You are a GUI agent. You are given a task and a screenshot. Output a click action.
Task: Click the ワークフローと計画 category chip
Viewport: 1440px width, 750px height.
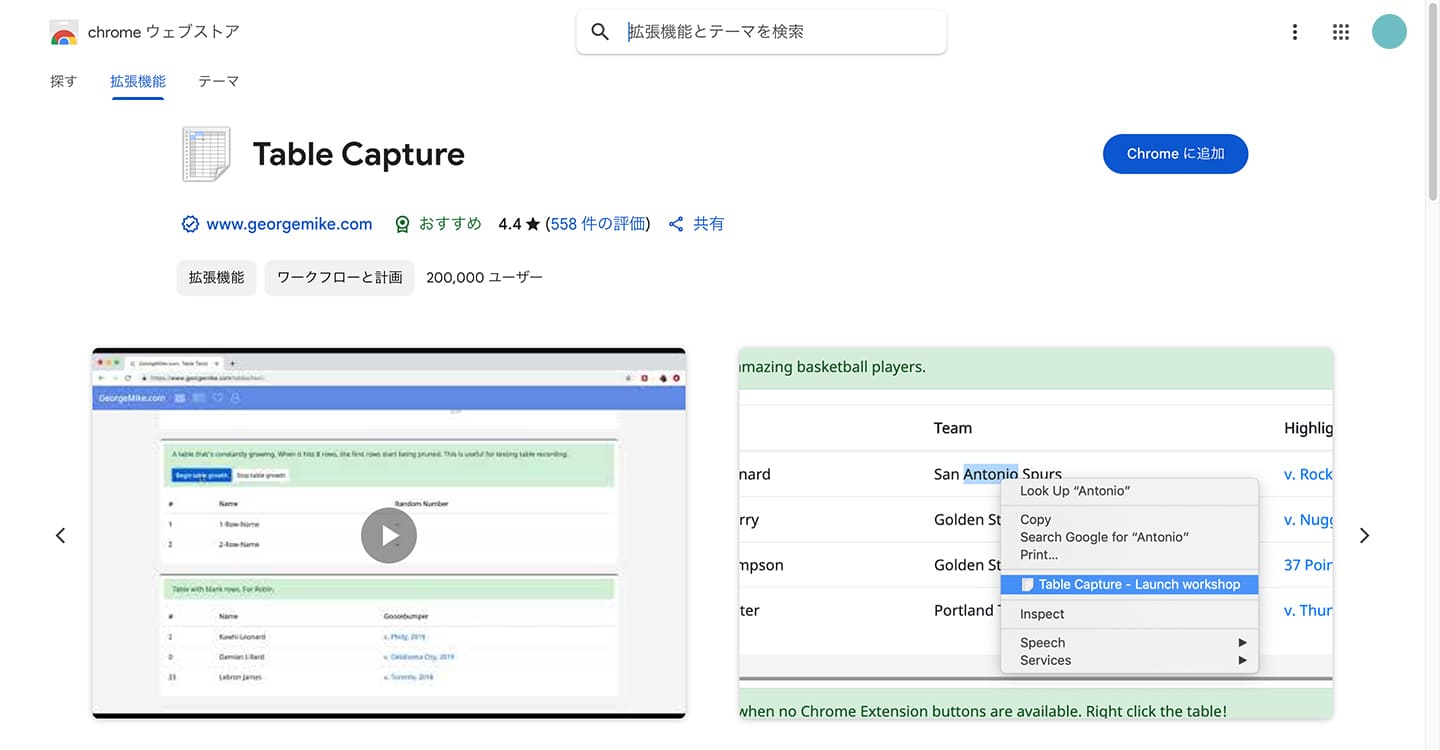(339, 278)
